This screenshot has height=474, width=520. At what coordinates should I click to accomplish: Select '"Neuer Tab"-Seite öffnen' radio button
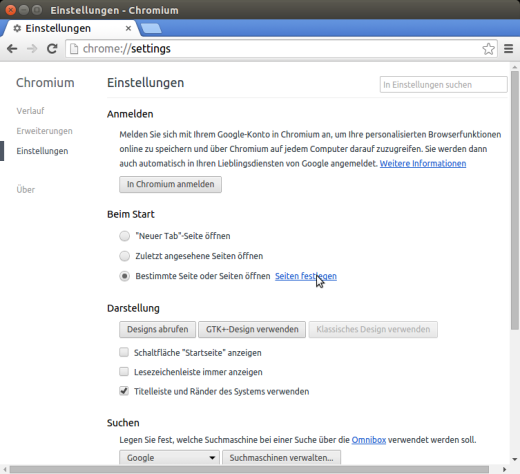[125, 236]
